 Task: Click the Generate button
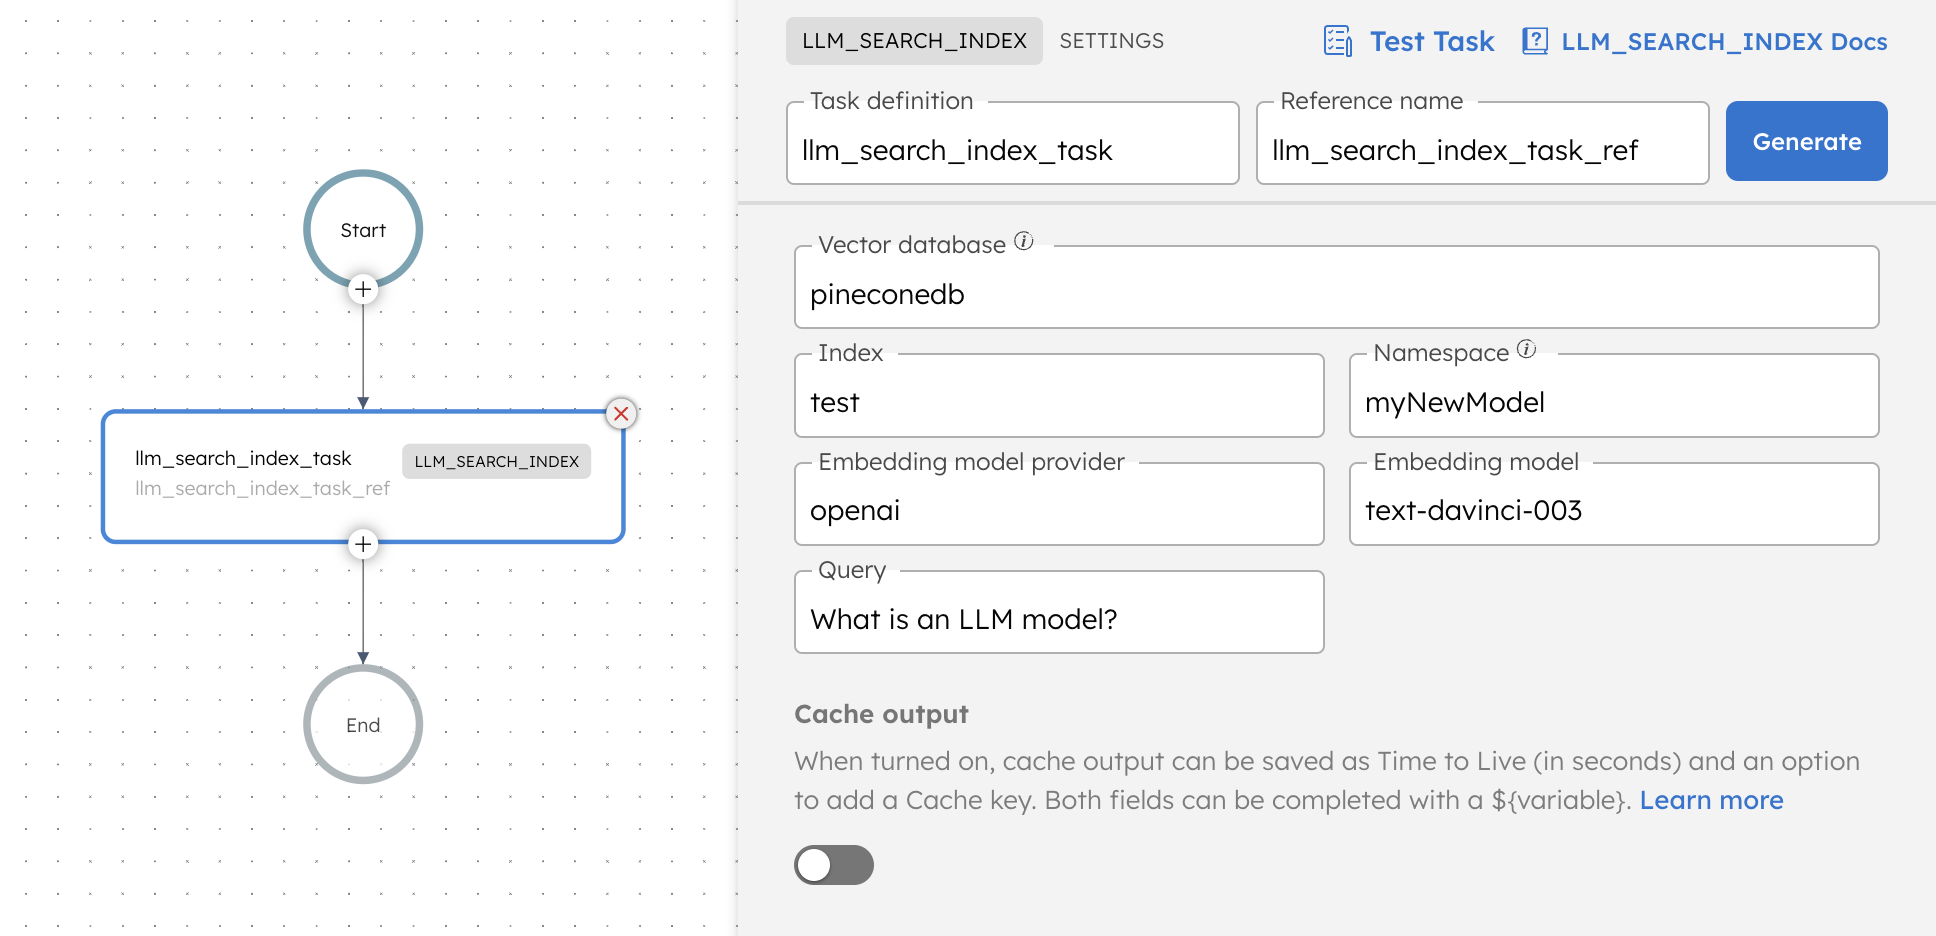(1806, 141)
